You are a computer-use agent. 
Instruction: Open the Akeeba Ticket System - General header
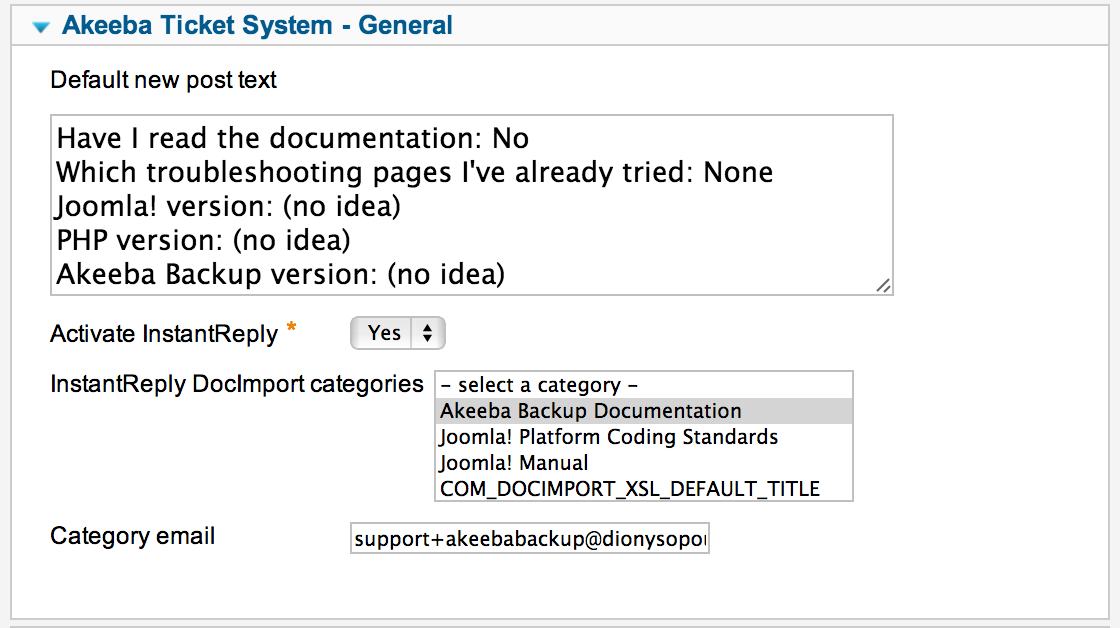point(257,25)
